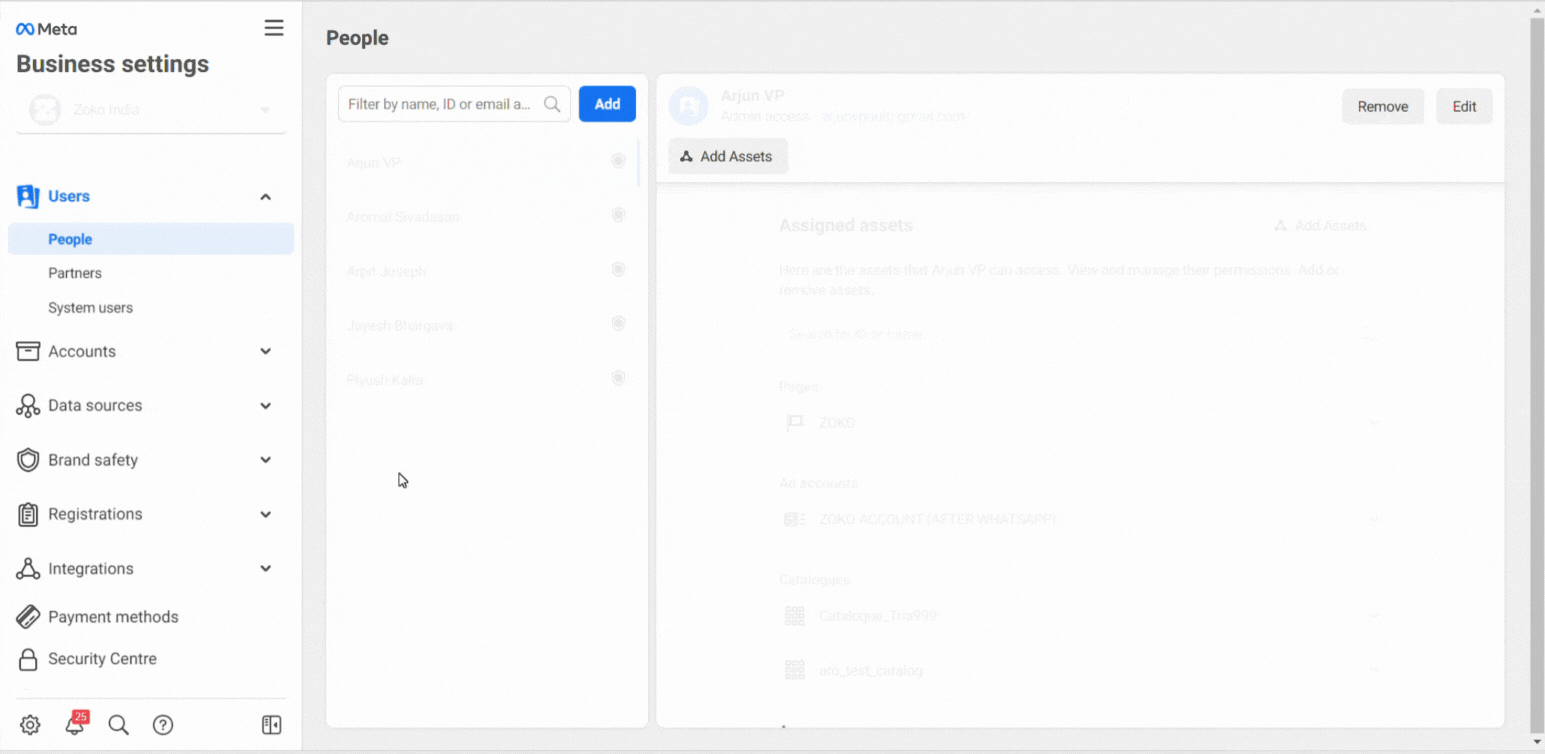
Task: Click the Brand safety shield icon
Action: (29, 460)
